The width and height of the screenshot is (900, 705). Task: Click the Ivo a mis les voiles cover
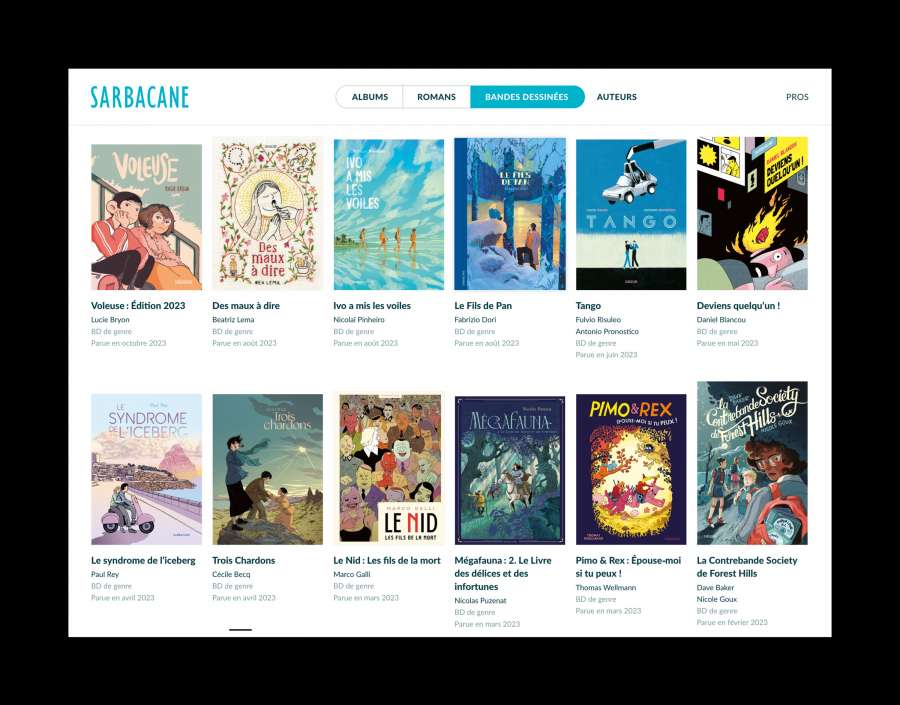tap(389, 215)
